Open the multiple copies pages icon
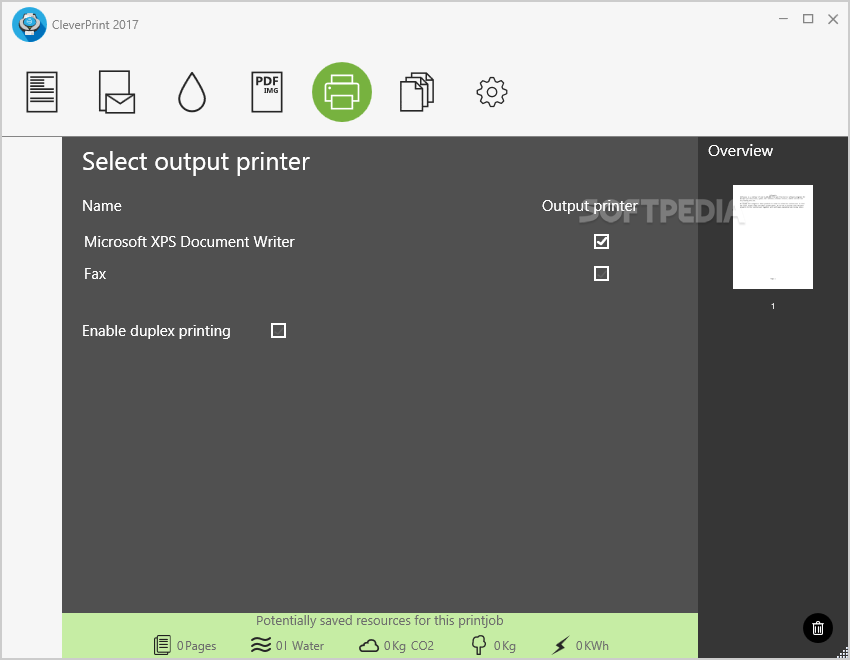This screenshot has width=850, height=660. (x=417, y=92)
